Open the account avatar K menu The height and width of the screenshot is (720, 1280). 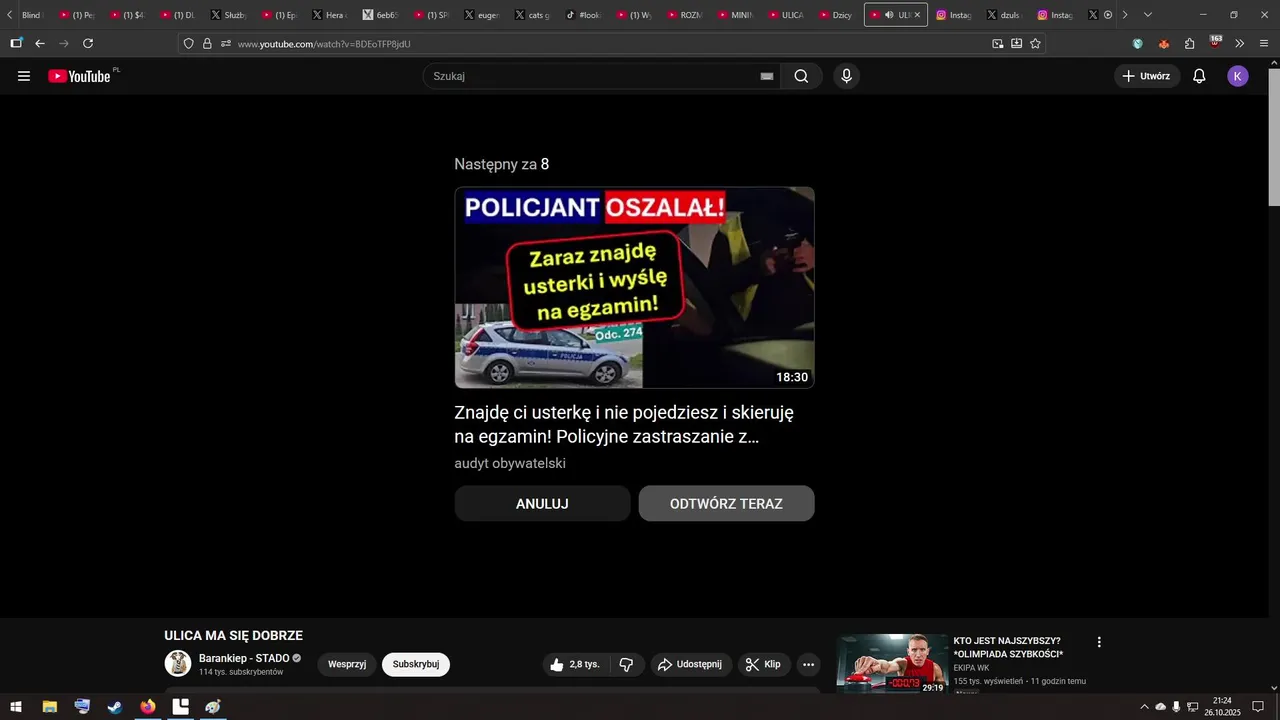point(1238,76)
